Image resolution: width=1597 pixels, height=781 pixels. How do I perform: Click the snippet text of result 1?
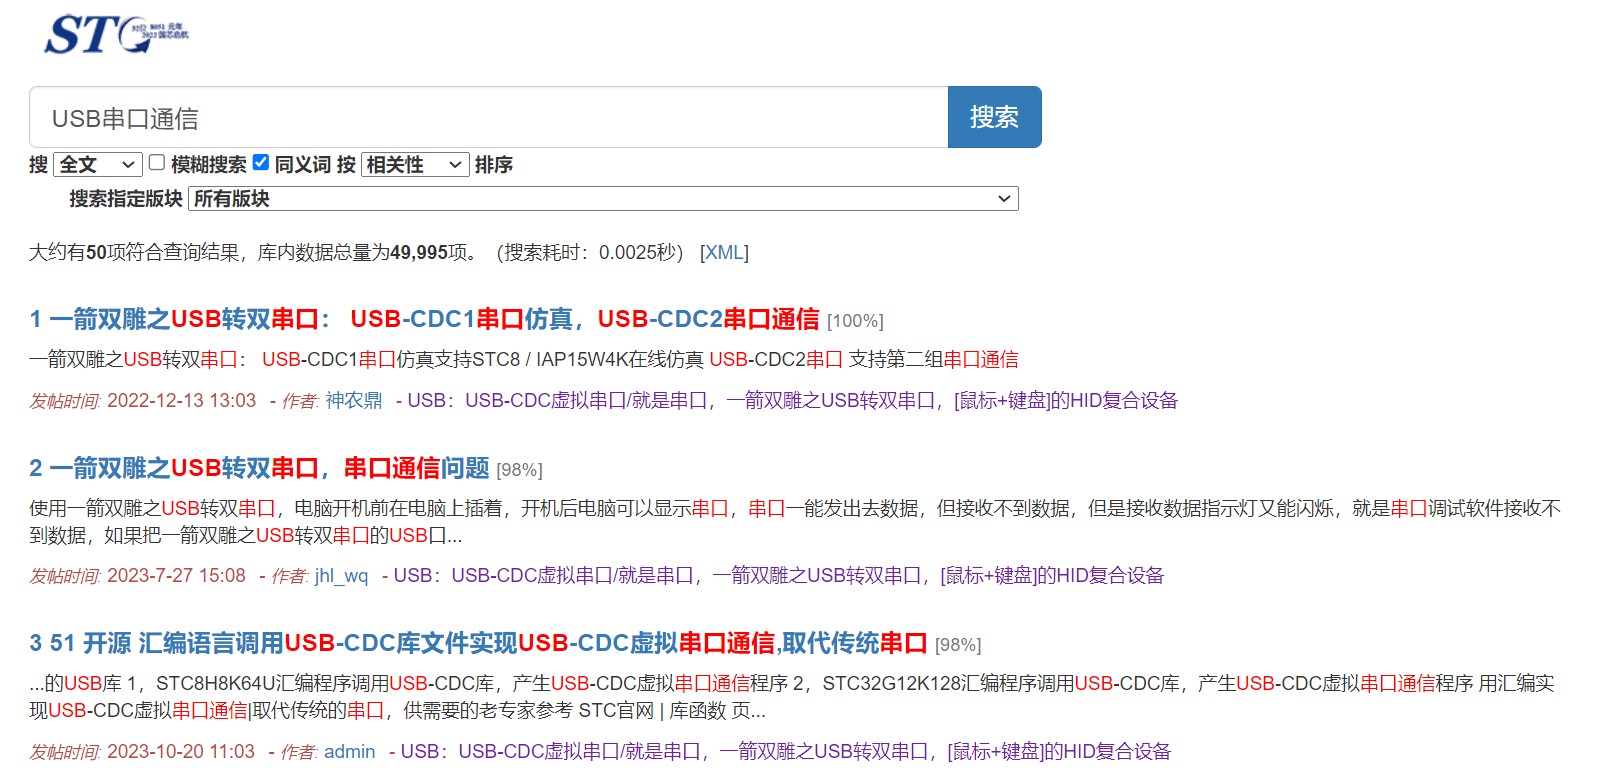click(x=524, y=359)
